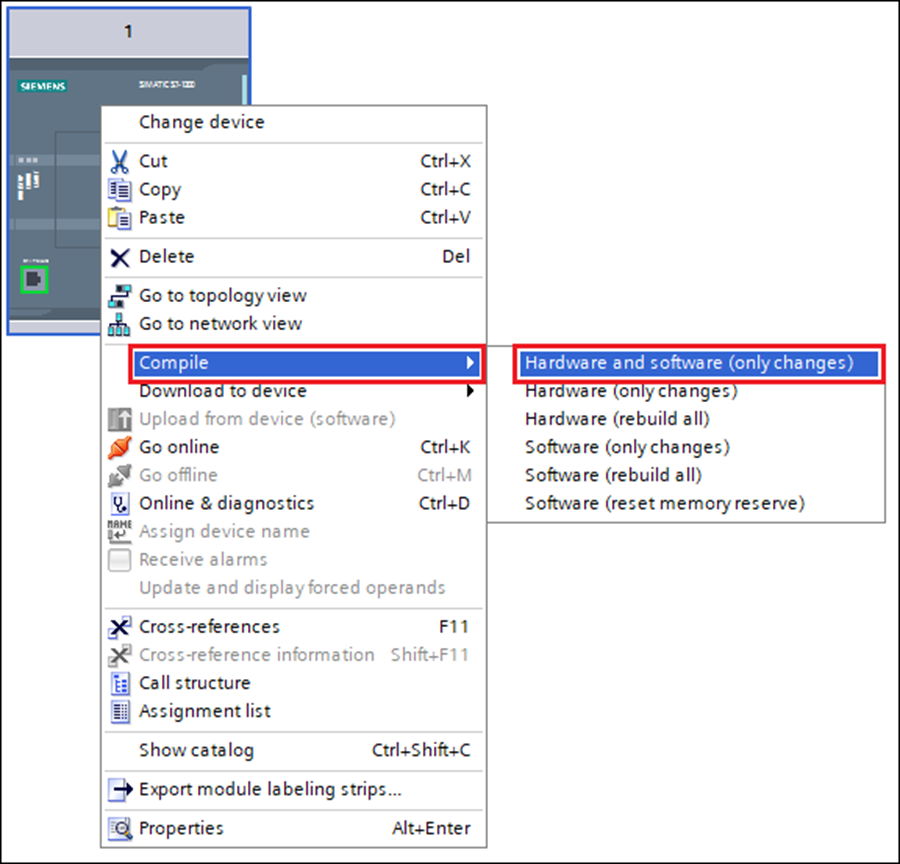This screenshot has width=900, height=864.
Task: Click the Online & diagnostics icon
Action: (118, 503)
